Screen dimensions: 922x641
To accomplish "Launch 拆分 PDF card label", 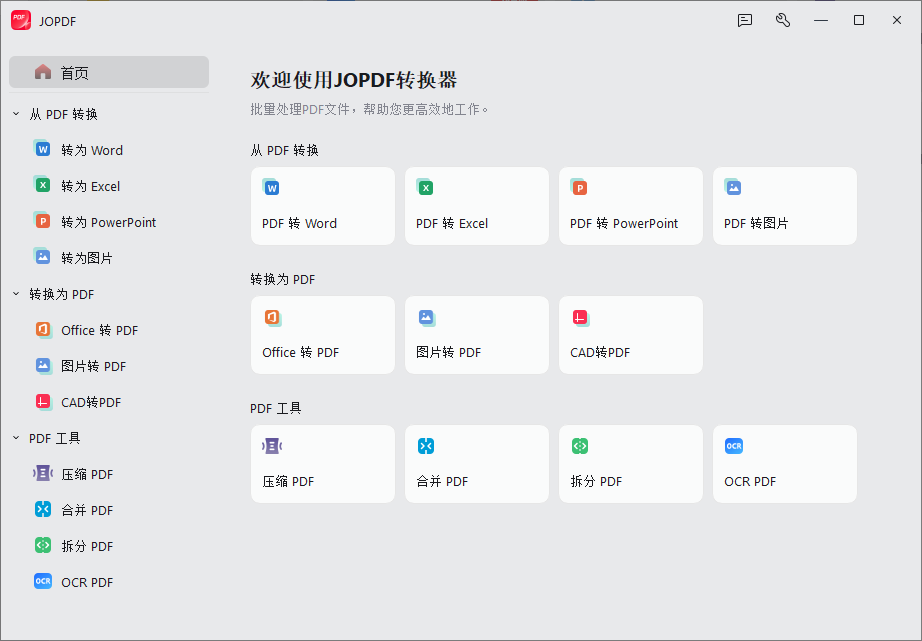I will click(596, 482).
